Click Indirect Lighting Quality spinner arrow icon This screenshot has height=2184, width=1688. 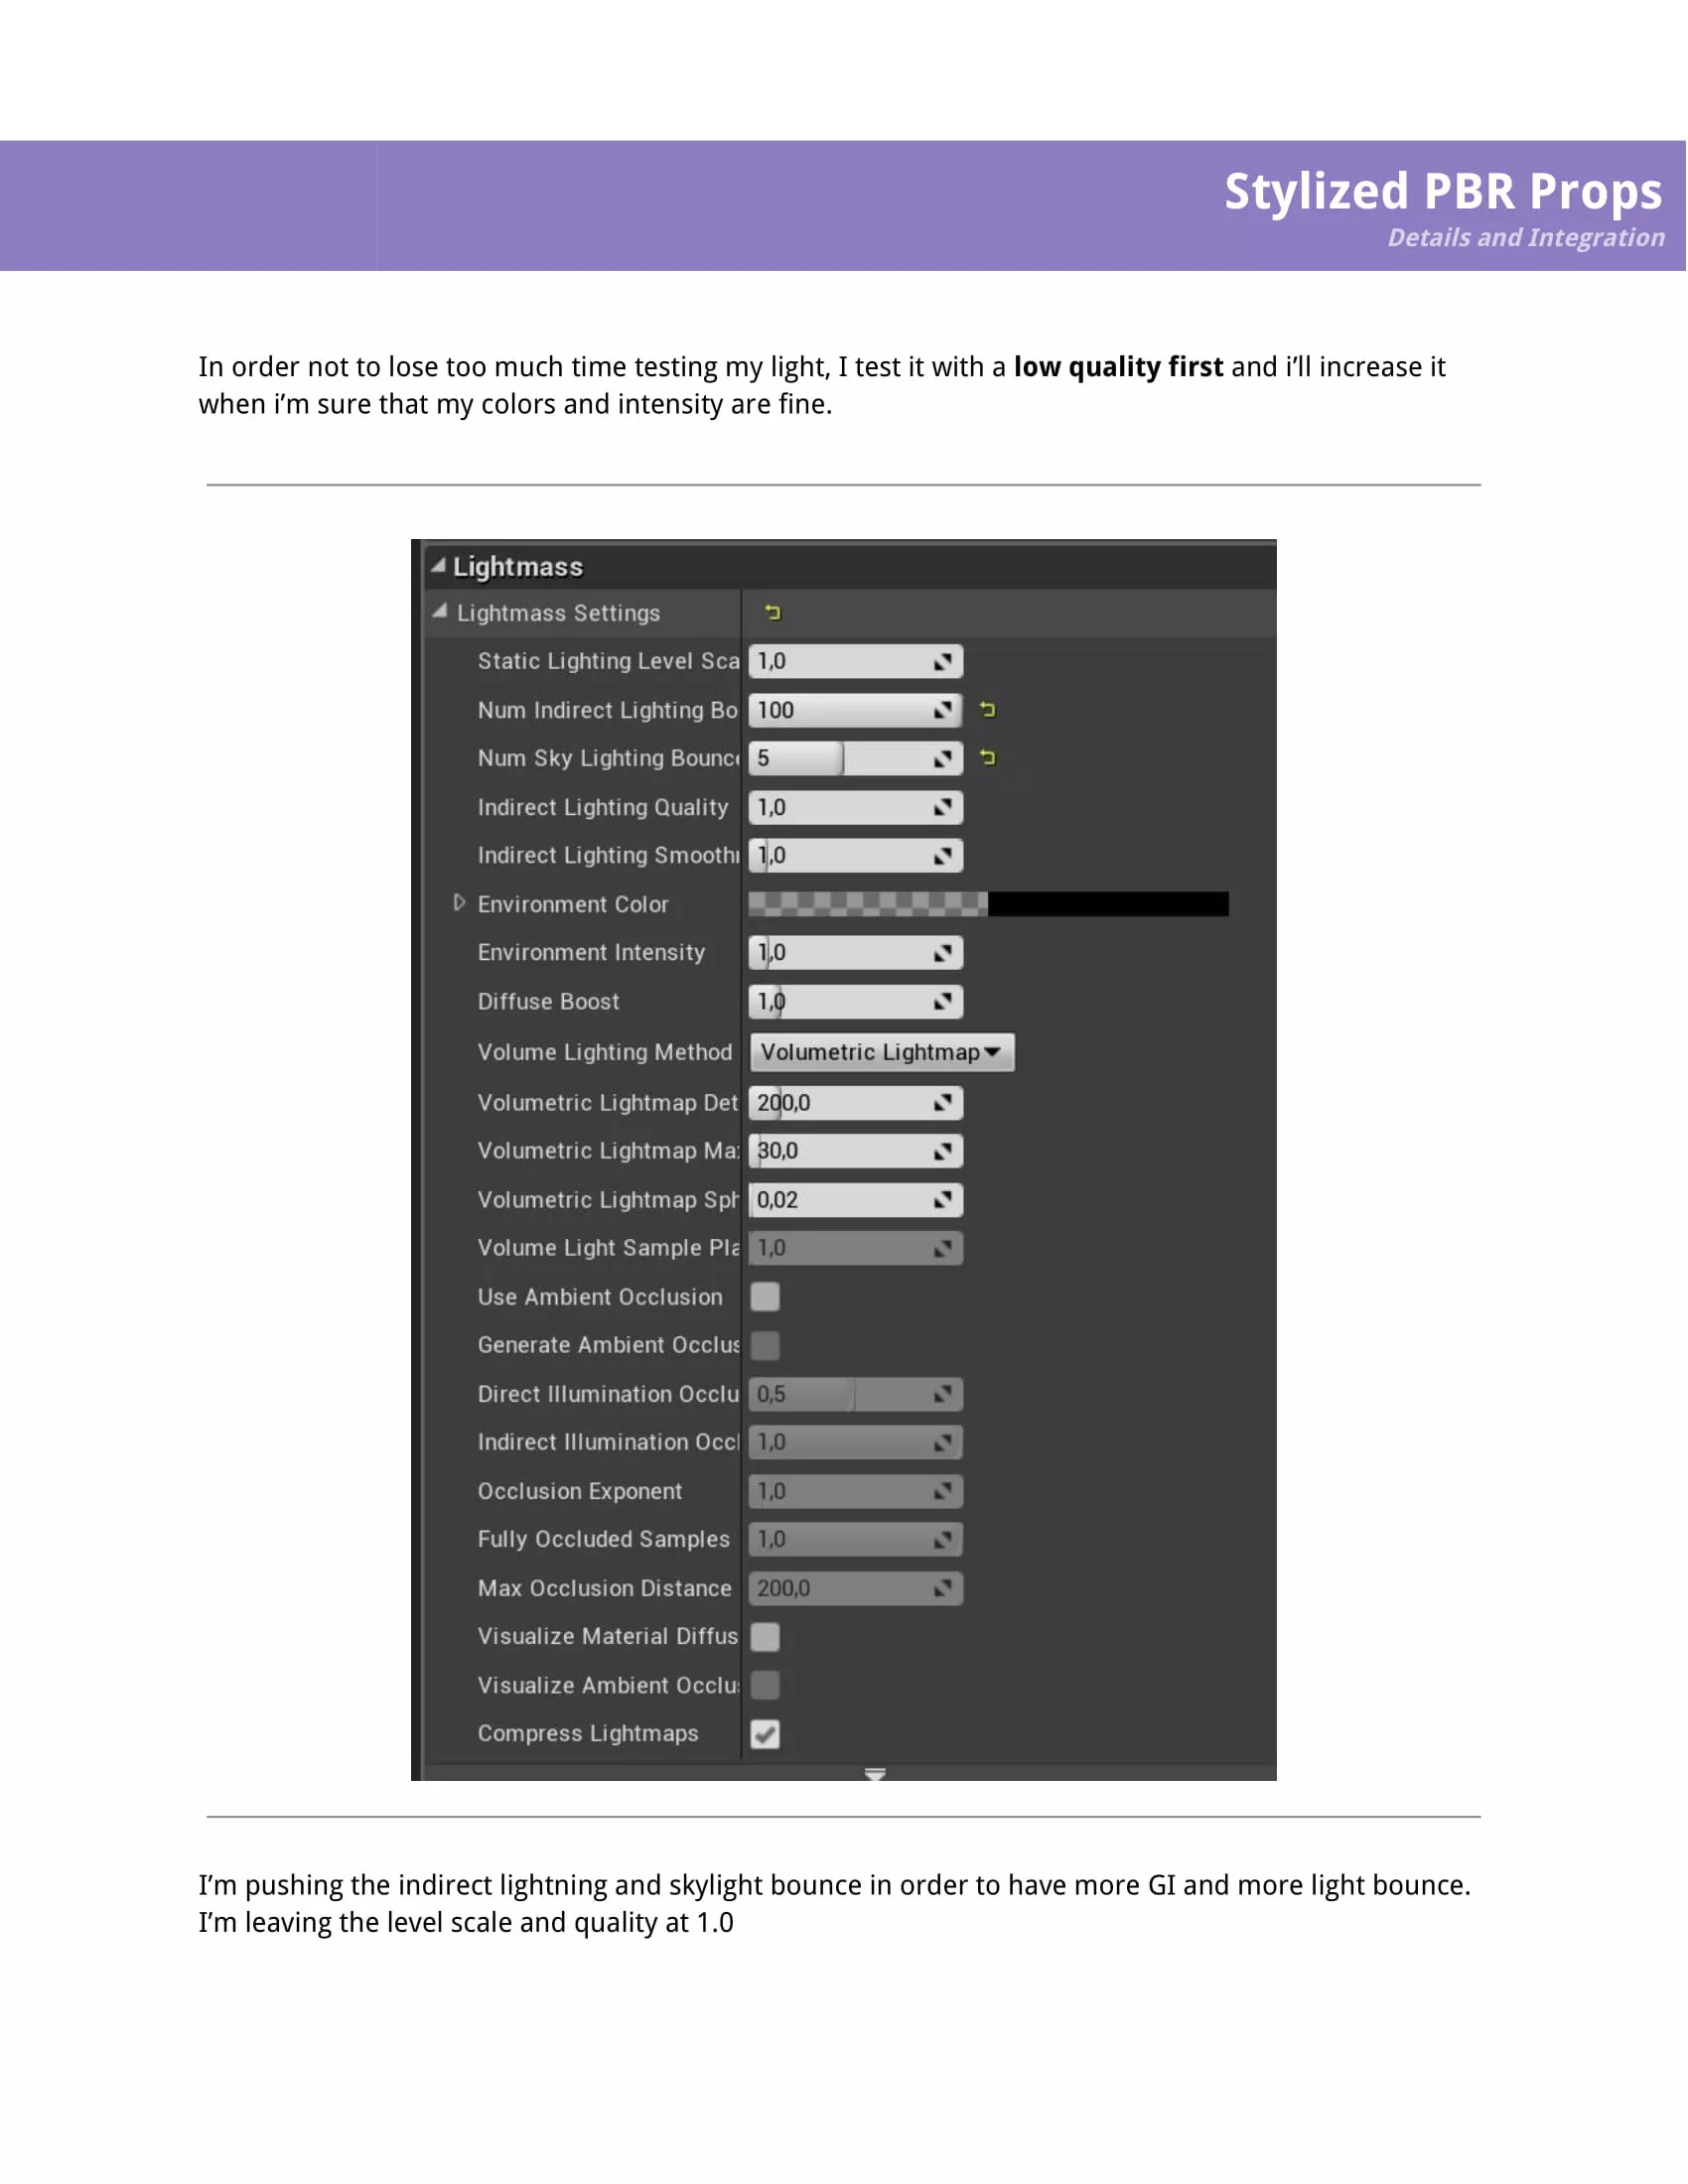942,807
